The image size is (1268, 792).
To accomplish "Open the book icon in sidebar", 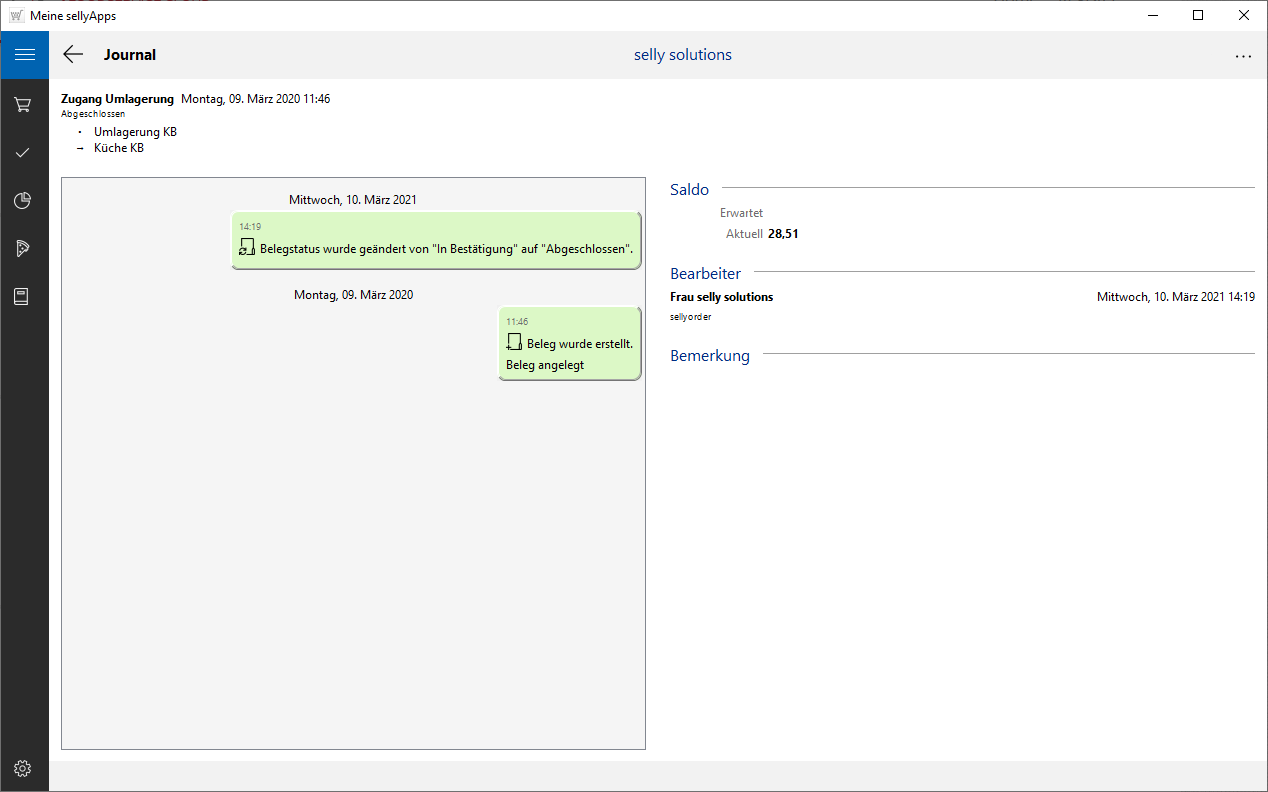I will click(23, 297).
